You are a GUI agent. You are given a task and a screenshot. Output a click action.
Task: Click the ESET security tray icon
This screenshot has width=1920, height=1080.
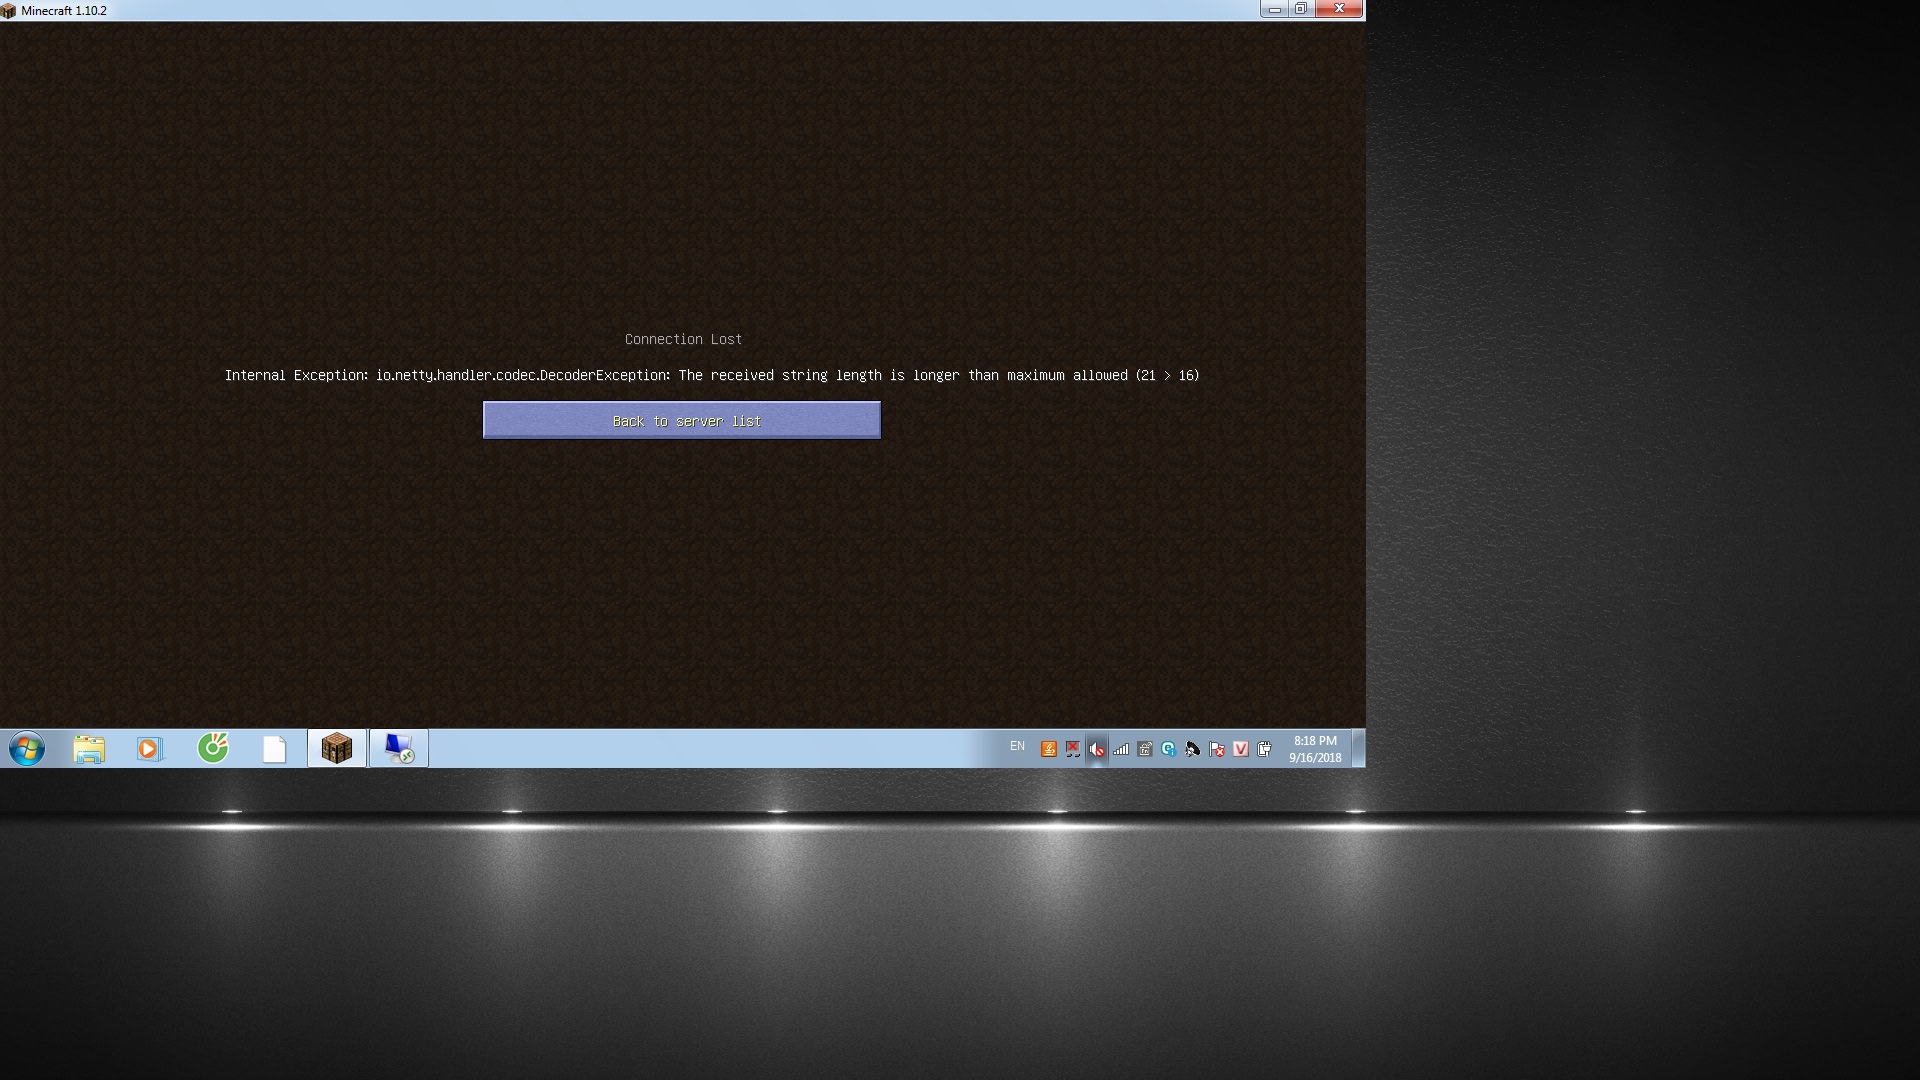coord(1169,749)
